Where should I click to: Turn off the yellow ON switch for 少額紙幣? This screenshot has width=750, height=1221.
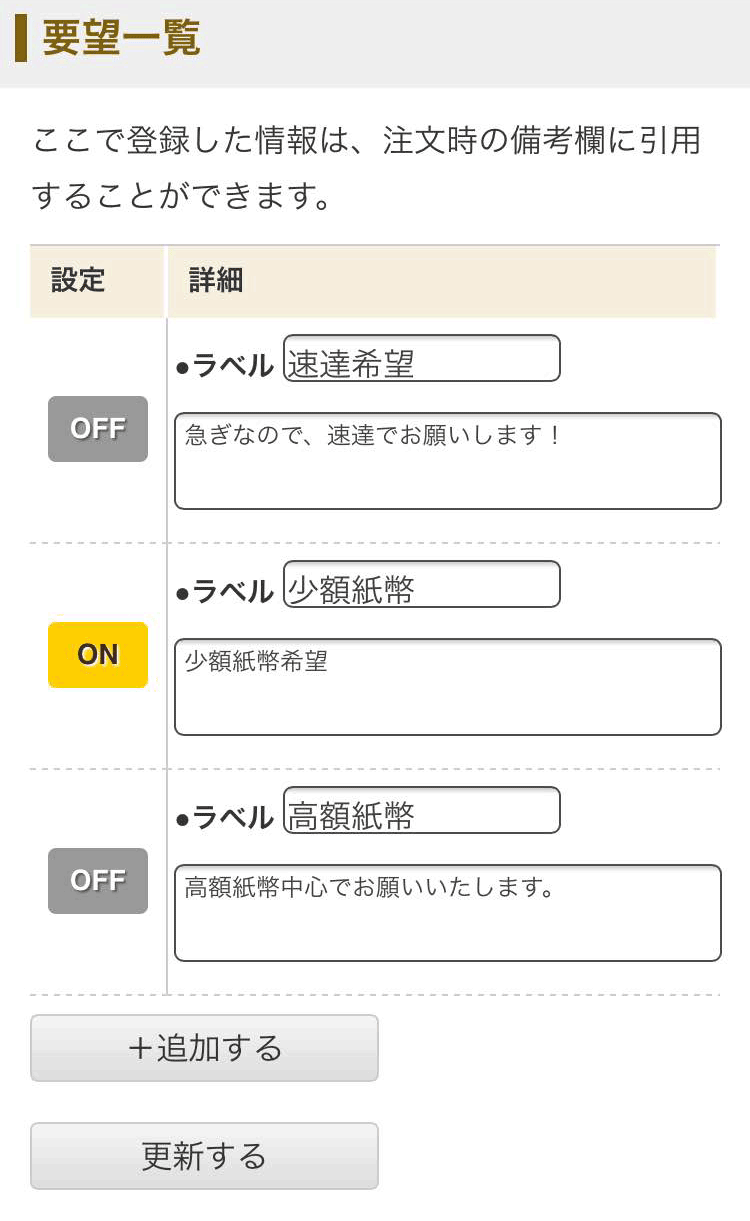(x=98, y=655)
